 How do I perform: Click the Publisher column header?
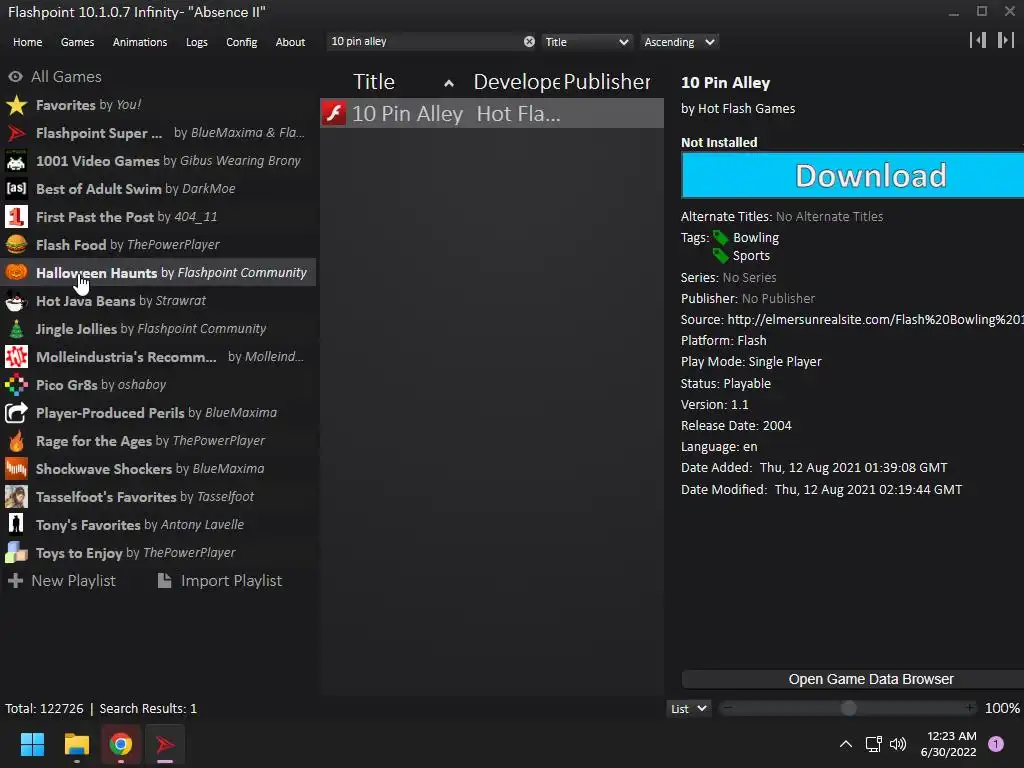pos(607,82)
